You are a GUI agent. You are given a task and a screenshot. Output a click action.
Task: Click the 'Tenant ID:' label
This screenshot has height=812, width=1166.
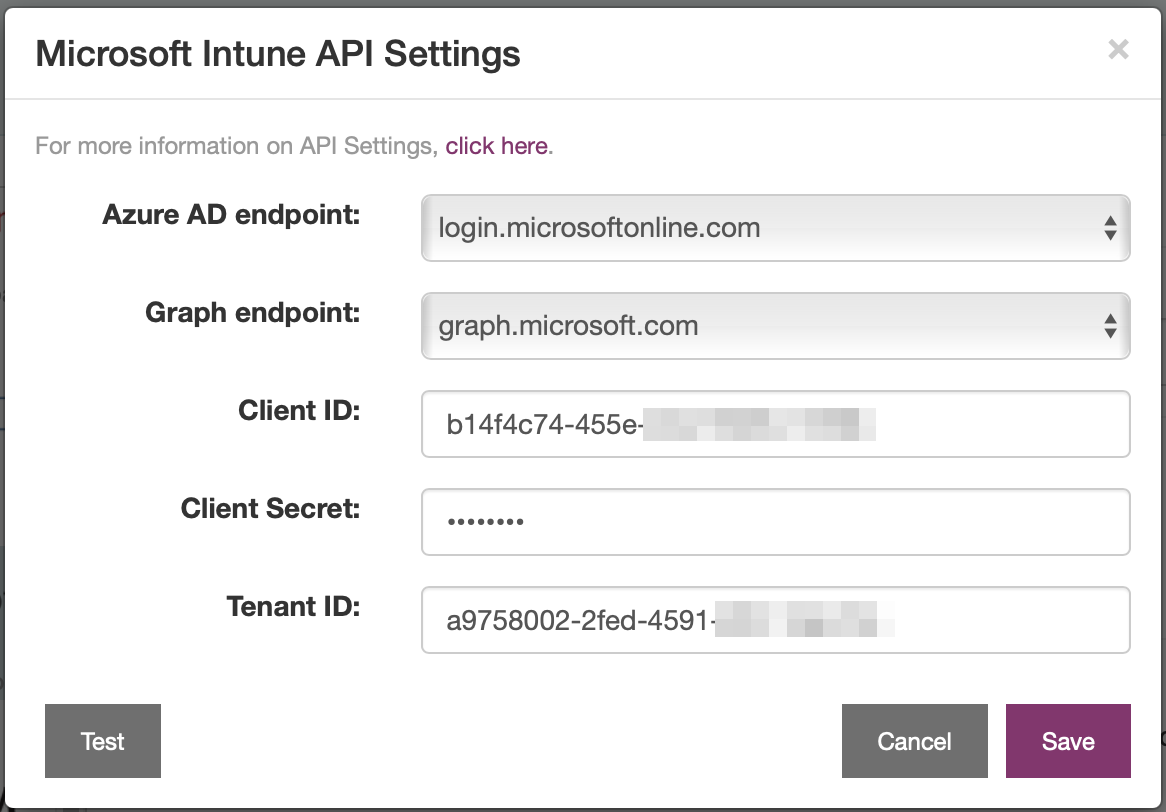click(x=294, y=607)
